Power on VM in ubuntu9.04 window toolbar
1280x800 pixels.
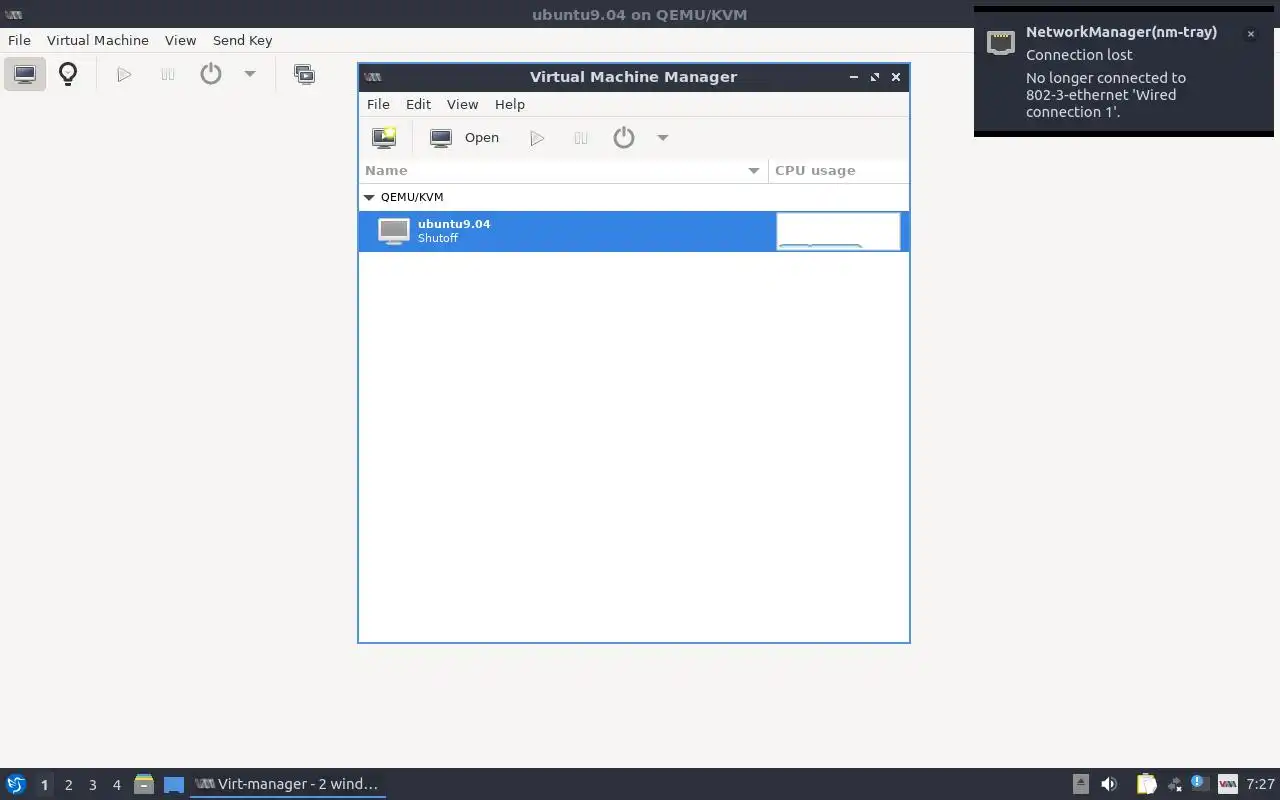[124, 74]
